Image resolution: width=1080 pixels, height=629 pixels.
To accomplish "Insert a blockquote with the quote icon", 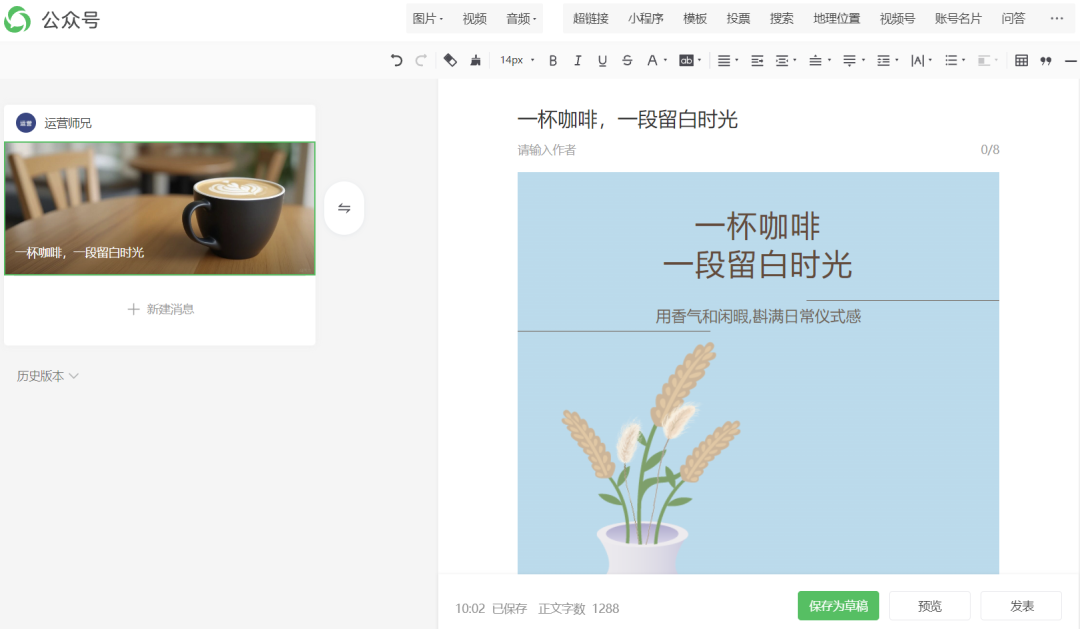I will click(1046, 60).
